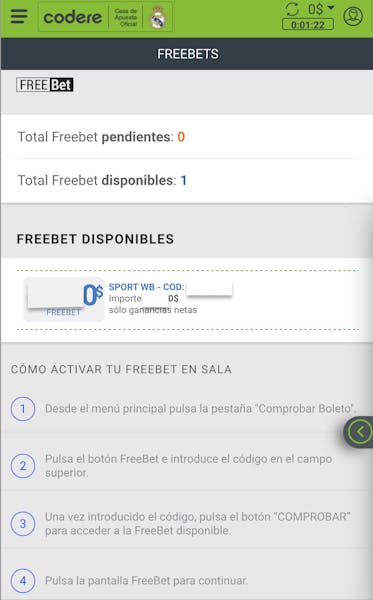Open the user profile icon

coord(353,16)
